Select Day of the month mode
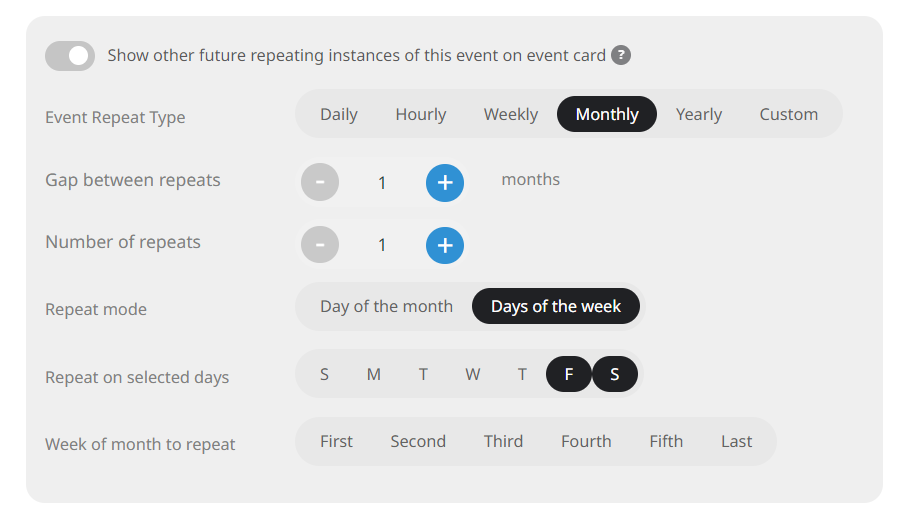 coord(387,306)
